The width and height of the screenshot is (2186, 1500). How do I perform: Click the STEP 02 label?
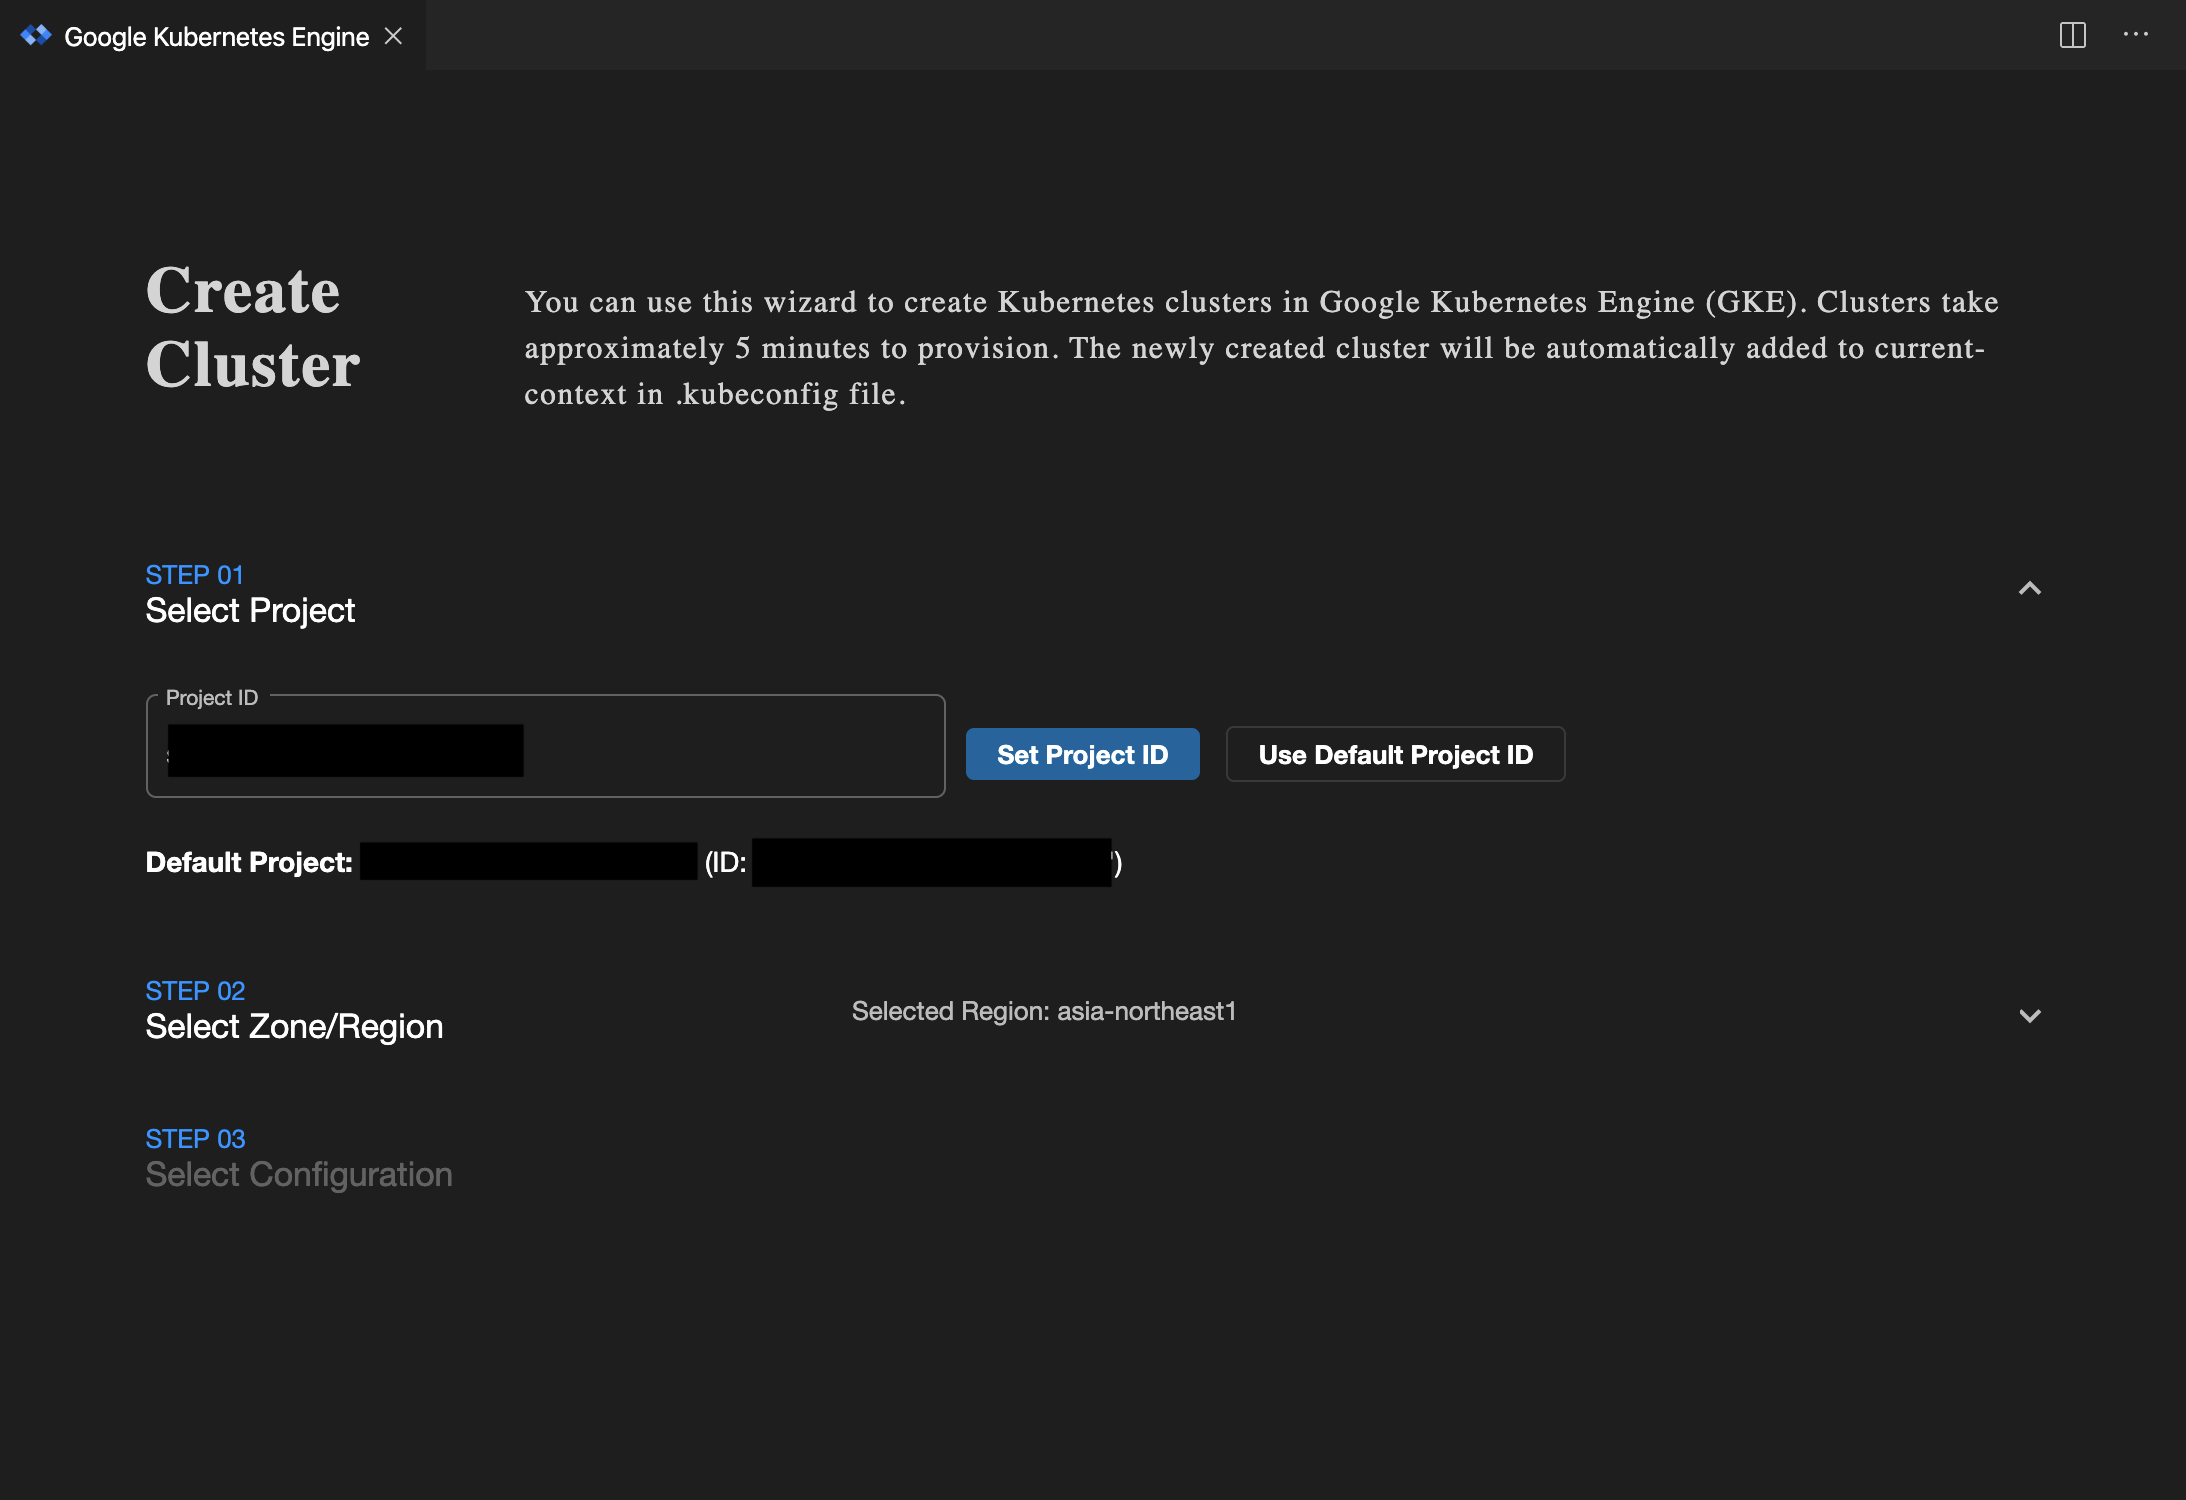[x=195, y=991]
